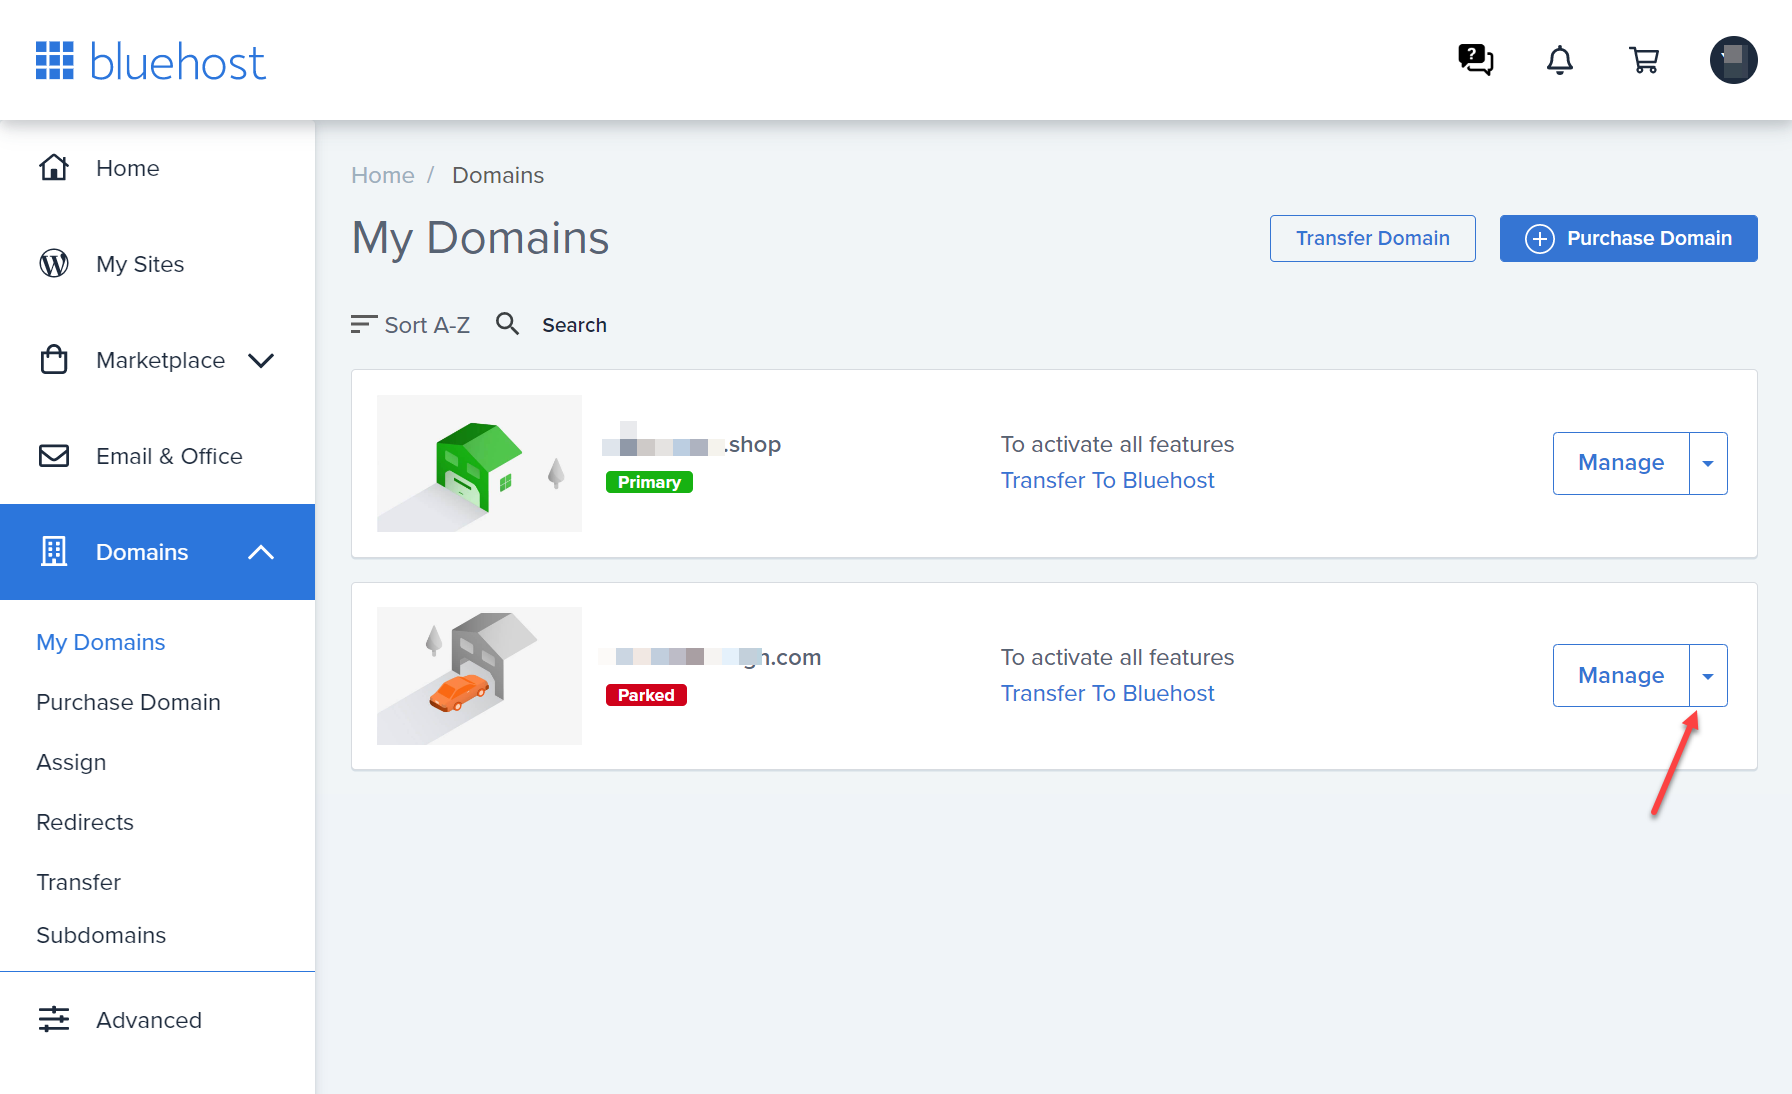1792x1094 pixels.
Task: Click the Home house icon in sidebar
Action: click(54, 167)
